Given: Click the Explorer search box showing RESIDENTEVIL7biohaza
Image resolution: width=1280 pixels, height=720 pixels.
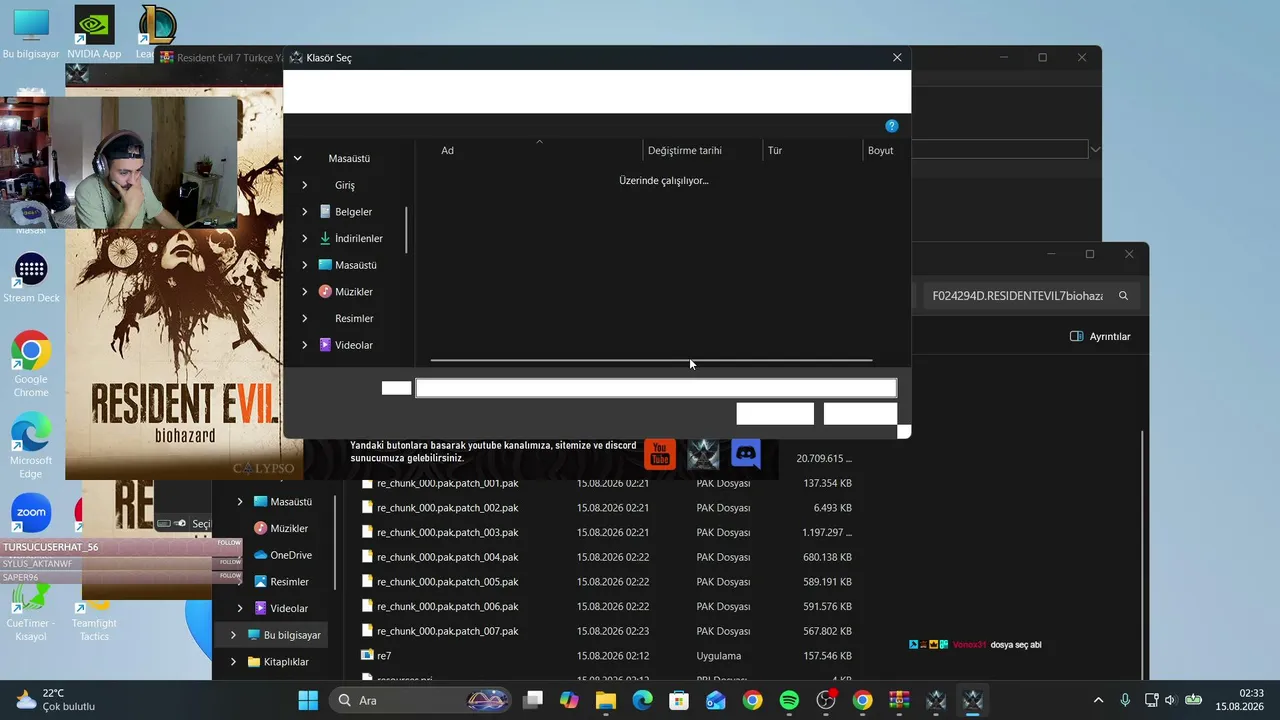Looking at the screenshot, I should [1029, 296].
